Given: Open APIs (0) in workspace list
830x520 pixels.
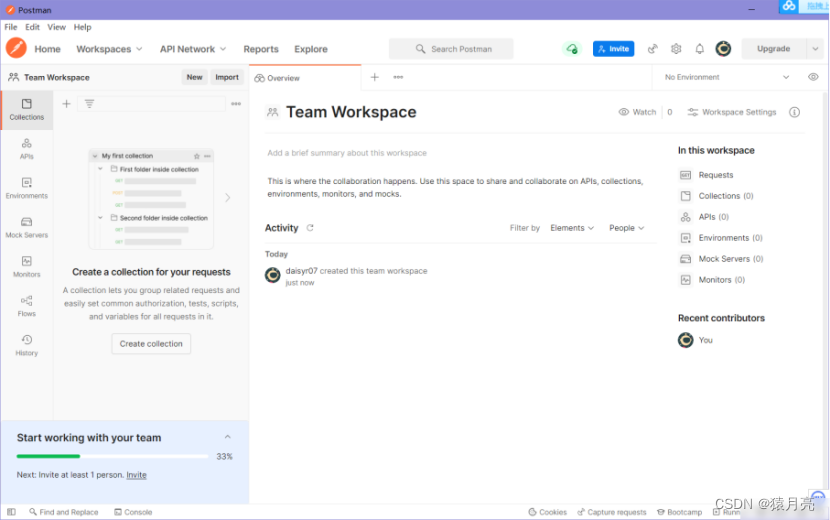Looking at the screenshot, I should point(704,217).
